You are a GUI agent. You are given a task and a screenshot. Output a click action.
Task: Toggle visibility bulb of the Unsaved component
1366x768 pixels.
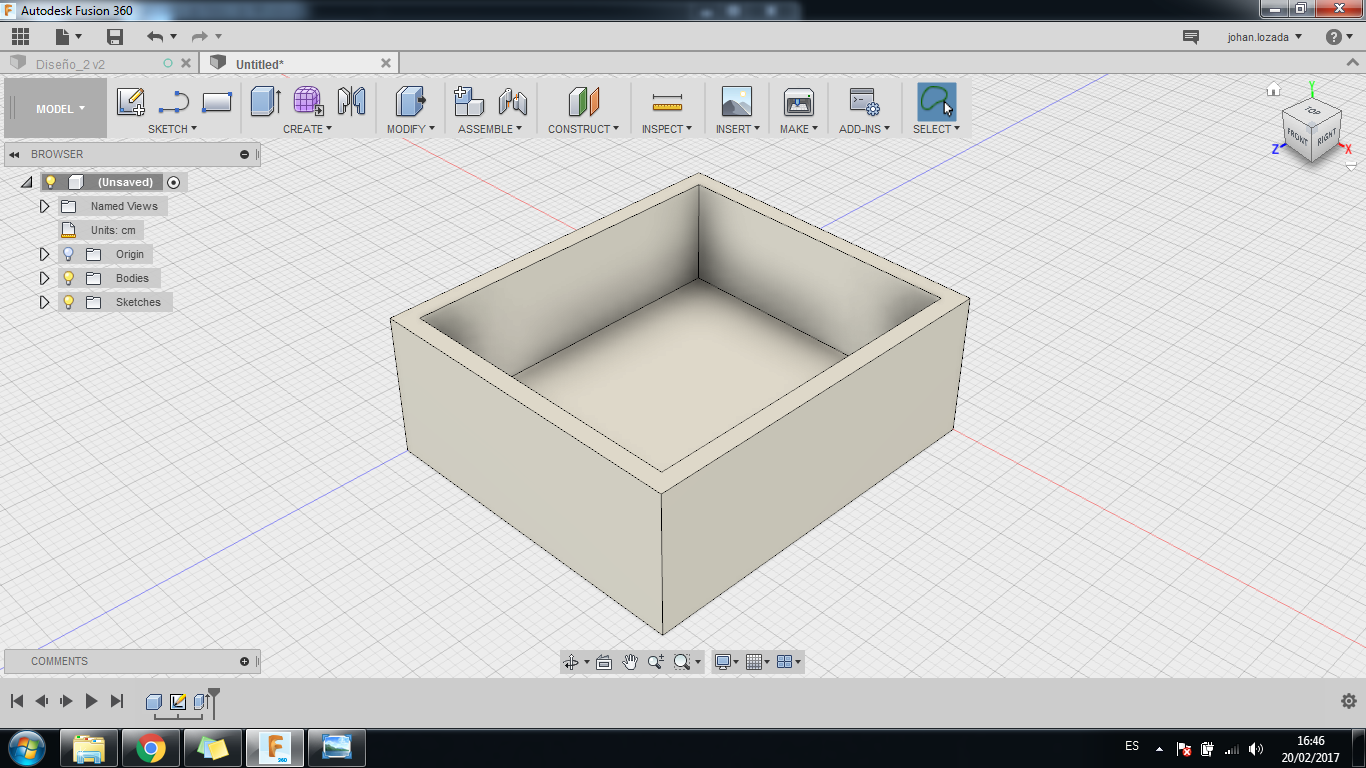[x=51, y=182]
